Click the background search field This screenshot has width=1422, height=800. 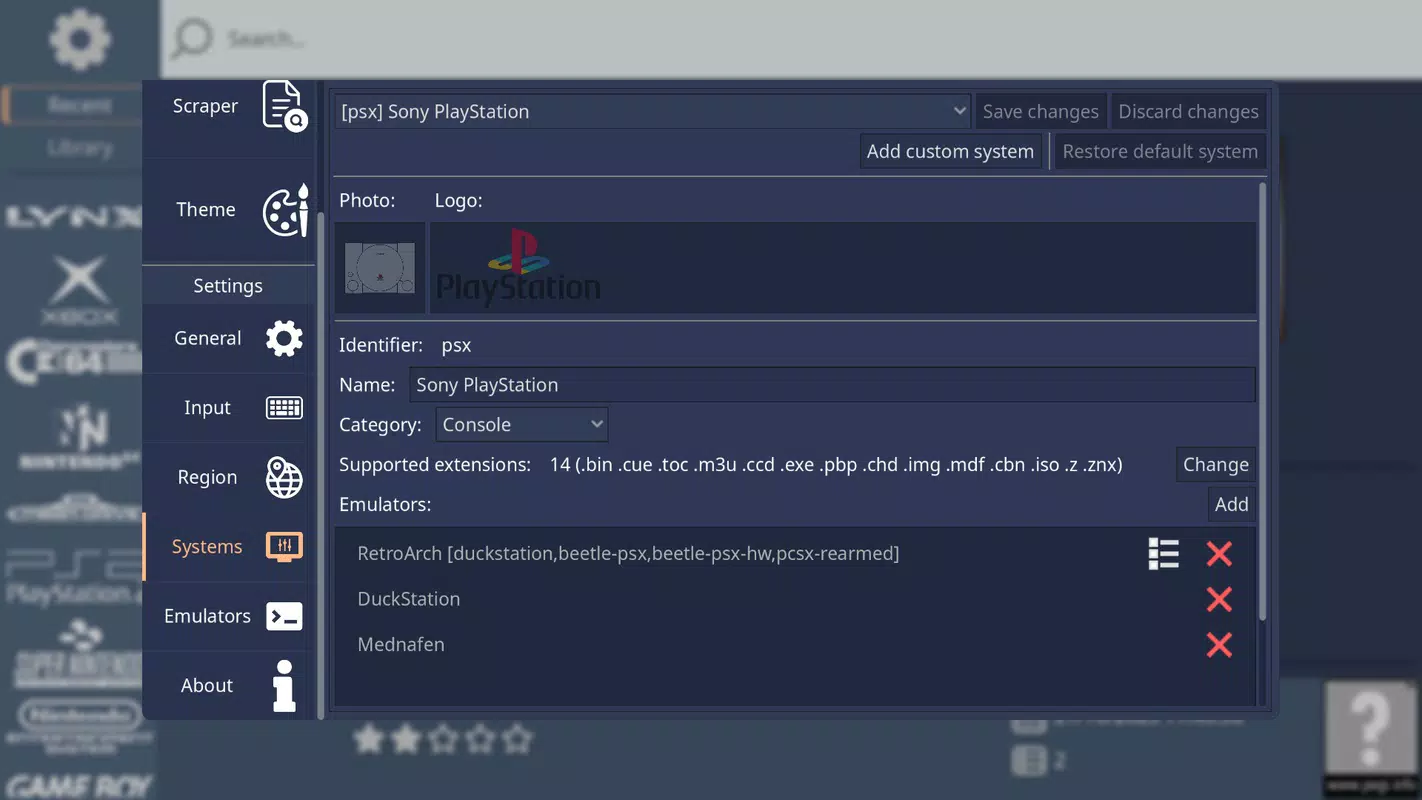click(790, 38)
